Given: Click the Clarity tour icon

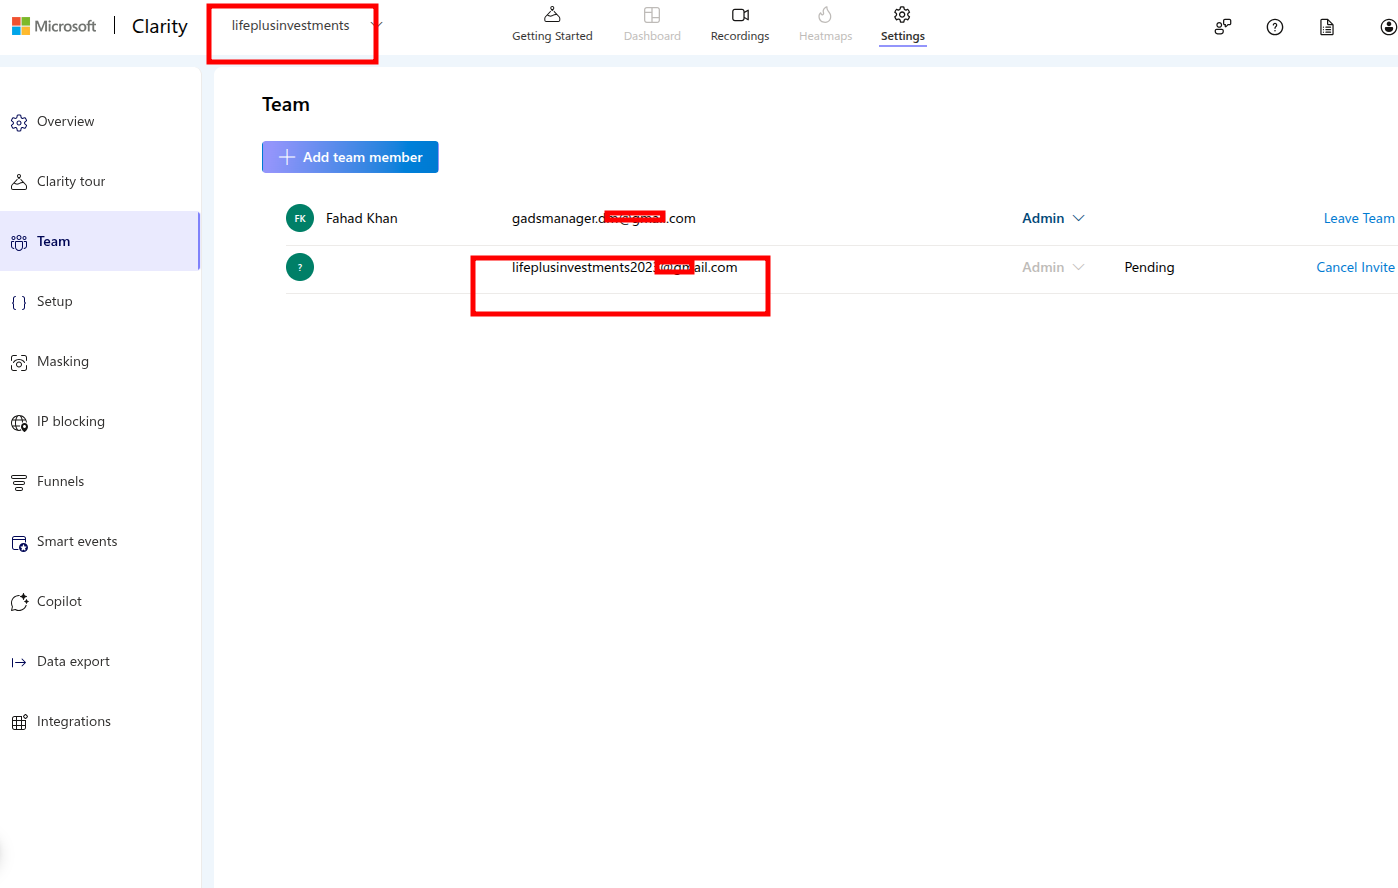Looking at the screenshot, I should coord(19,182).
